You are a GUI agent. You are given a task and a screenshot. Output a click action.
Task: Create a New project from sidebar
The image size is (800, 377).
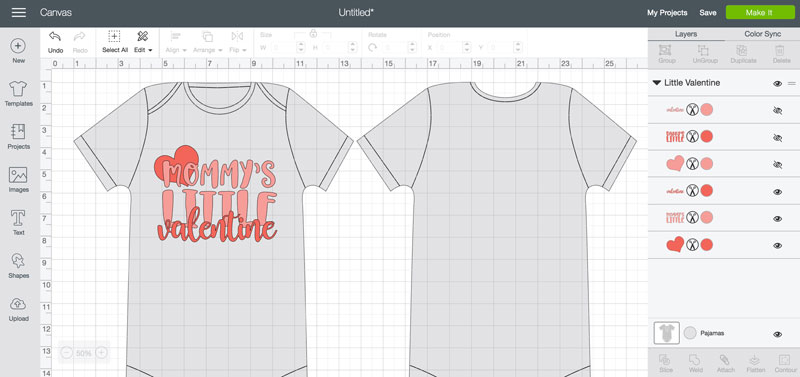tap(18, 51)
